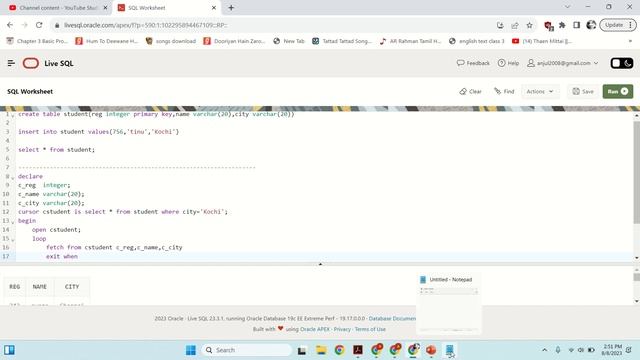Click the code editor vertical scrollbar
Image resolution: width=640 pixels, height=360 pixels.
click(x=636, y=173)
